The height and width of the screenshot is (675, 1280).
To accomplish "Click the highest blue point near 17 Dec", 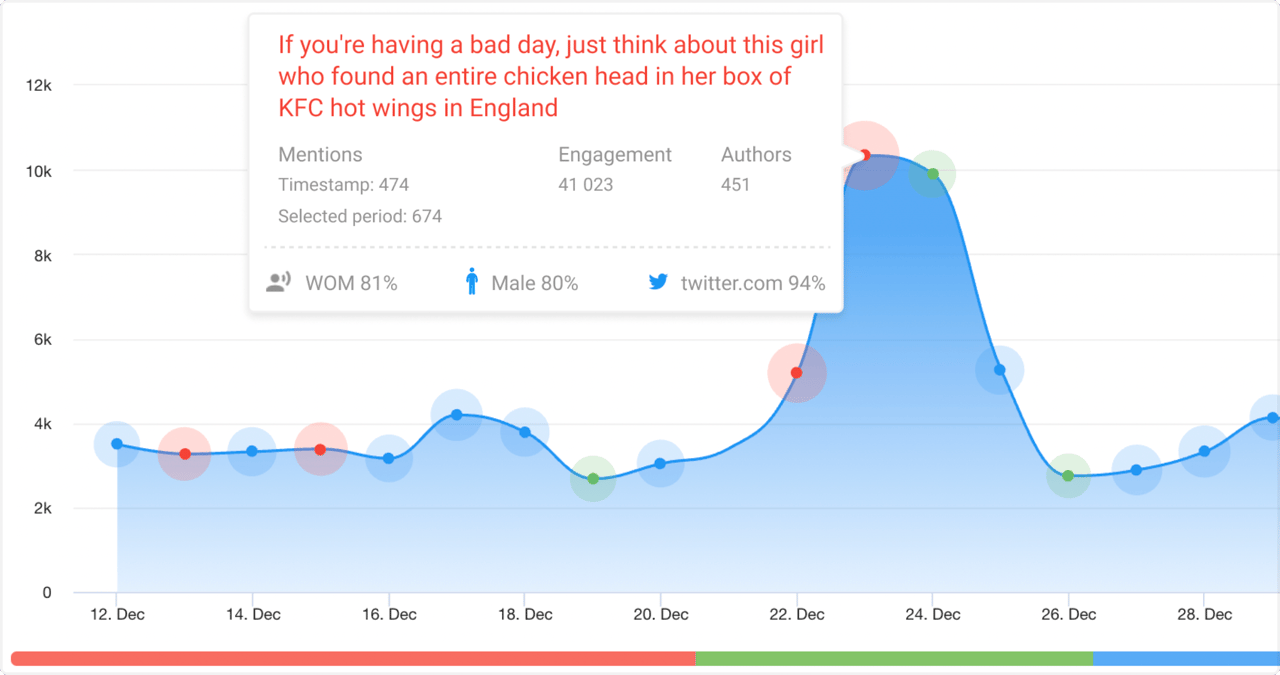I will 457,413.
